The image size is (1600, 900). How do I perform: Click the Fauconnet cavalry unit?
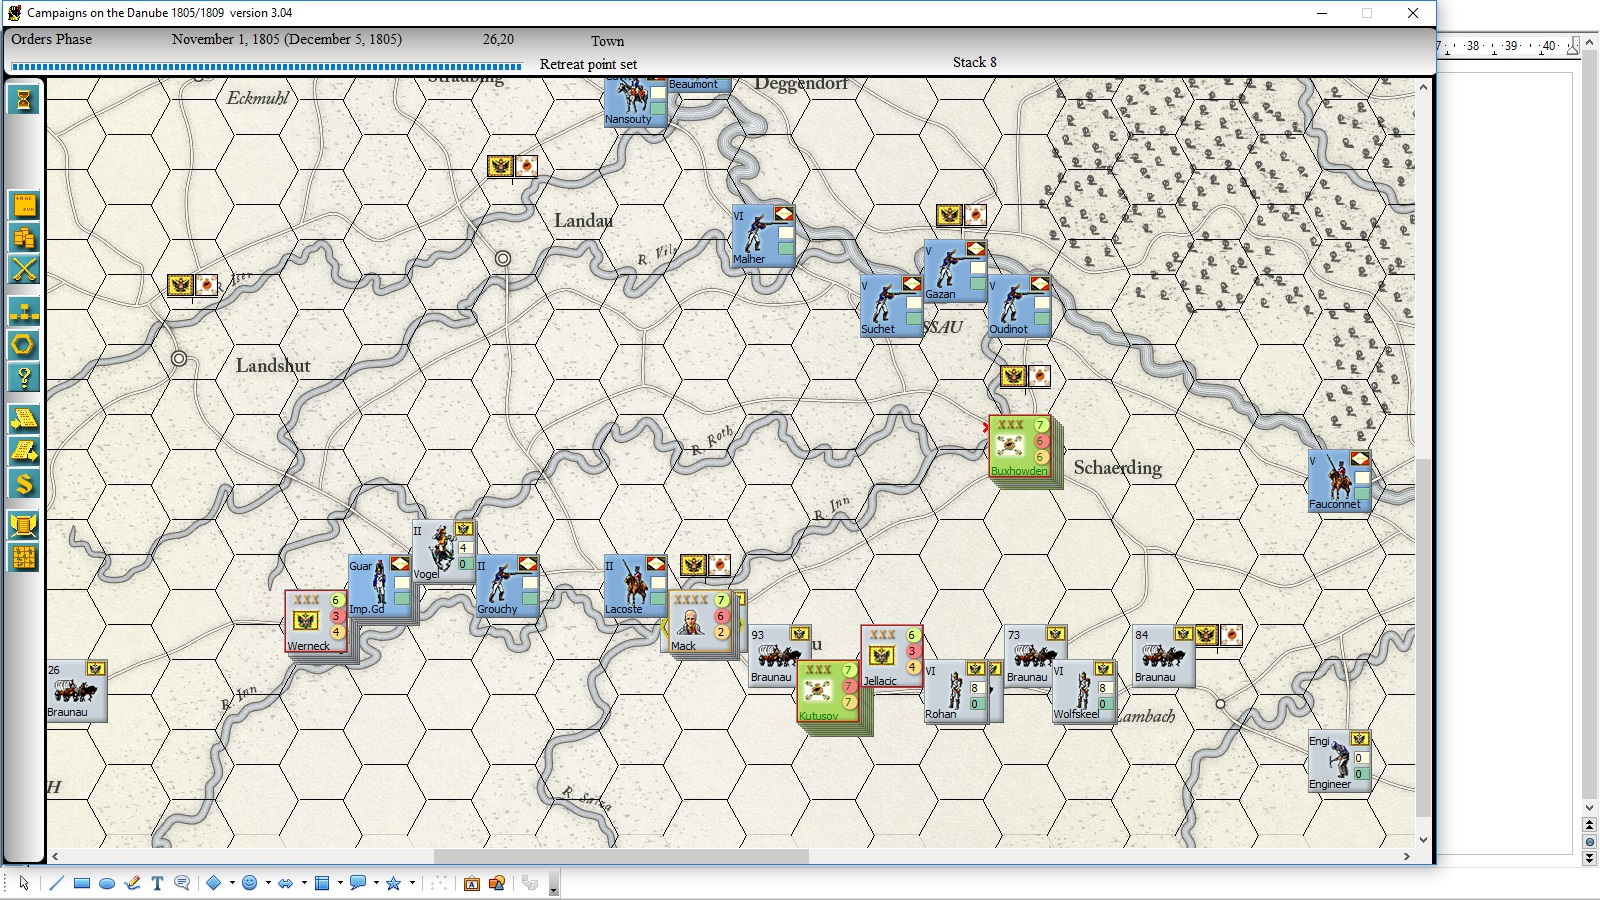click(x=1340, y=481)
